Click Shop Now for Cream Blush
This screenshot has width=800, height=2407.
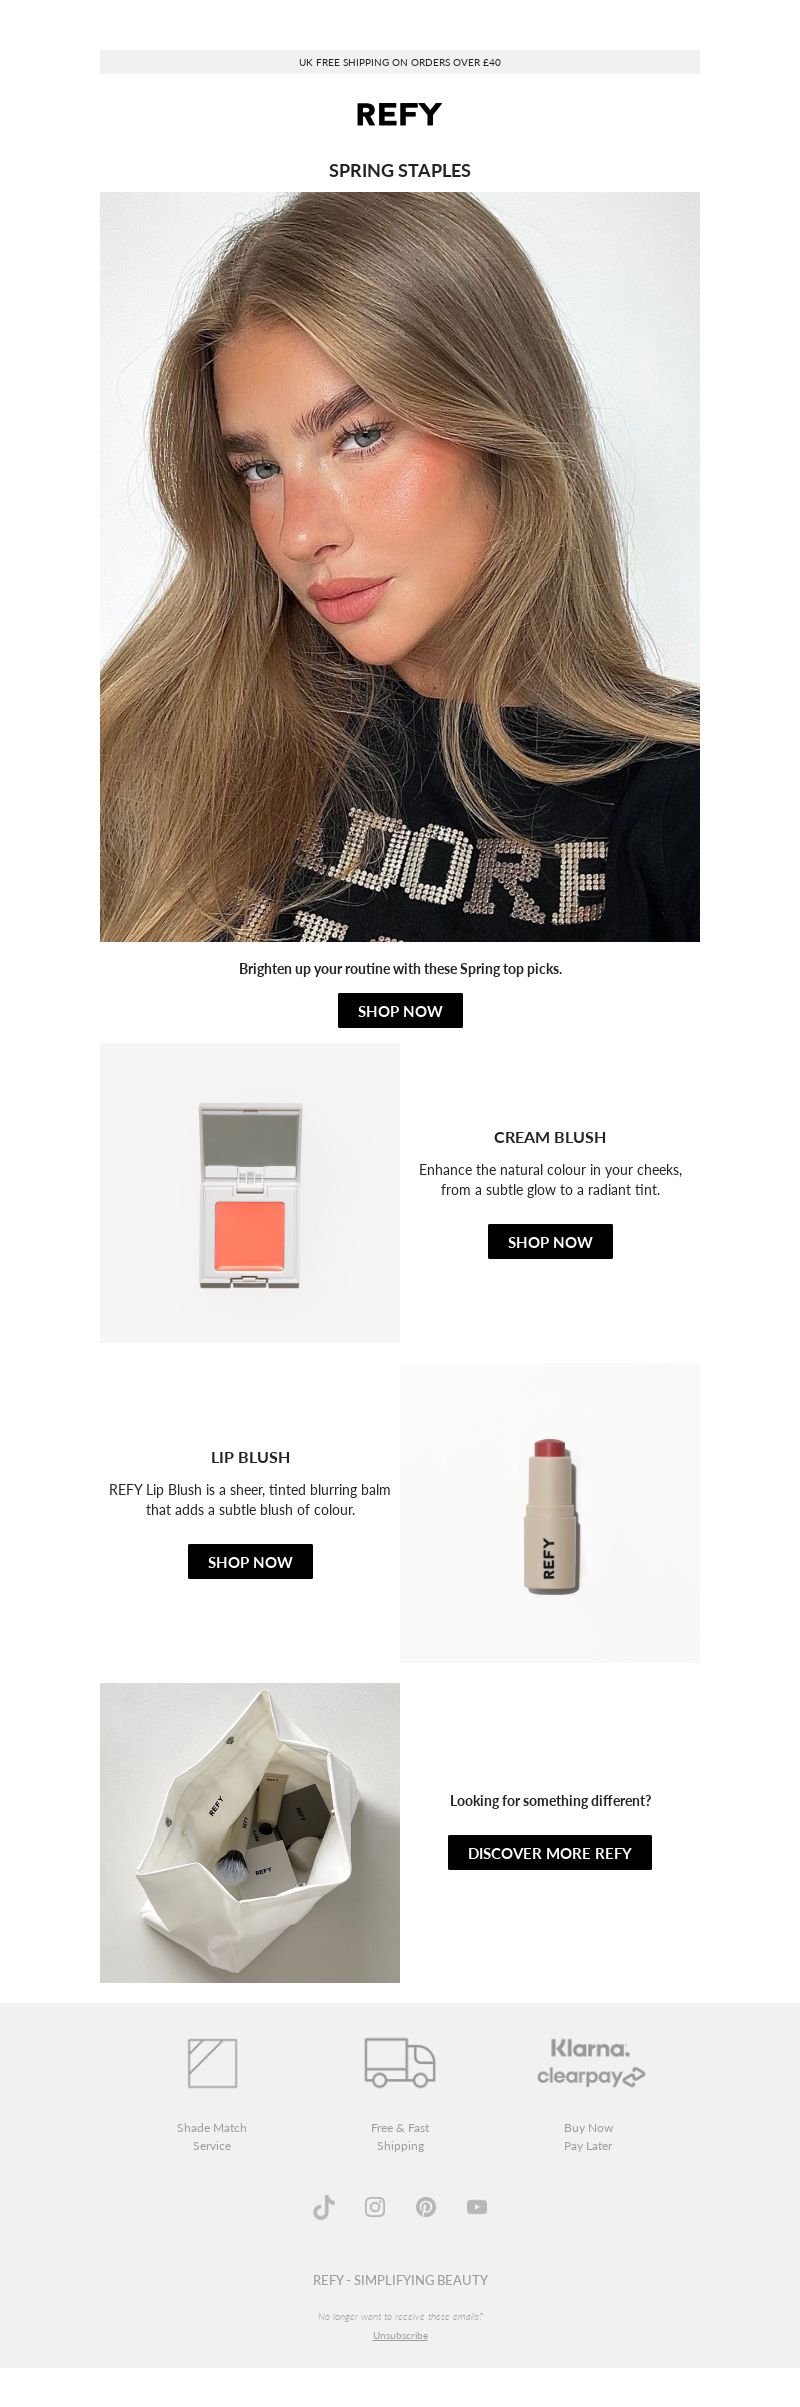tap(550, 1242)
